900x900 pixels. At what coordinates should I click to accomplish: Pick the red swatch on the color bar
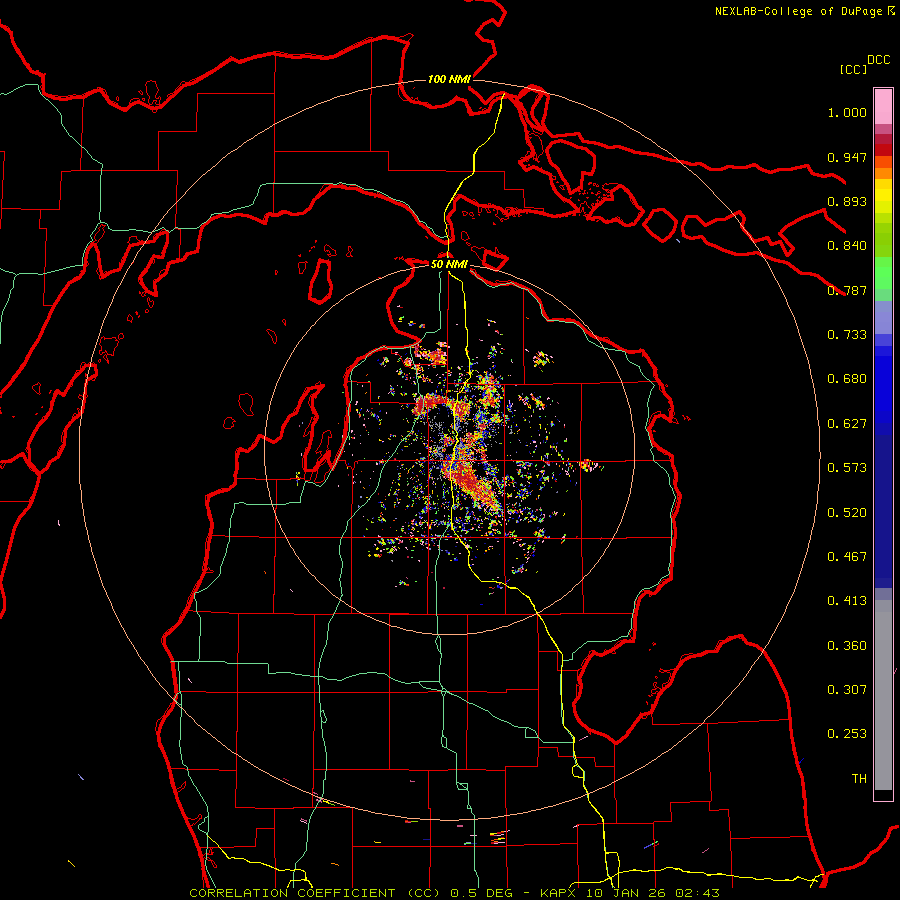883,150
